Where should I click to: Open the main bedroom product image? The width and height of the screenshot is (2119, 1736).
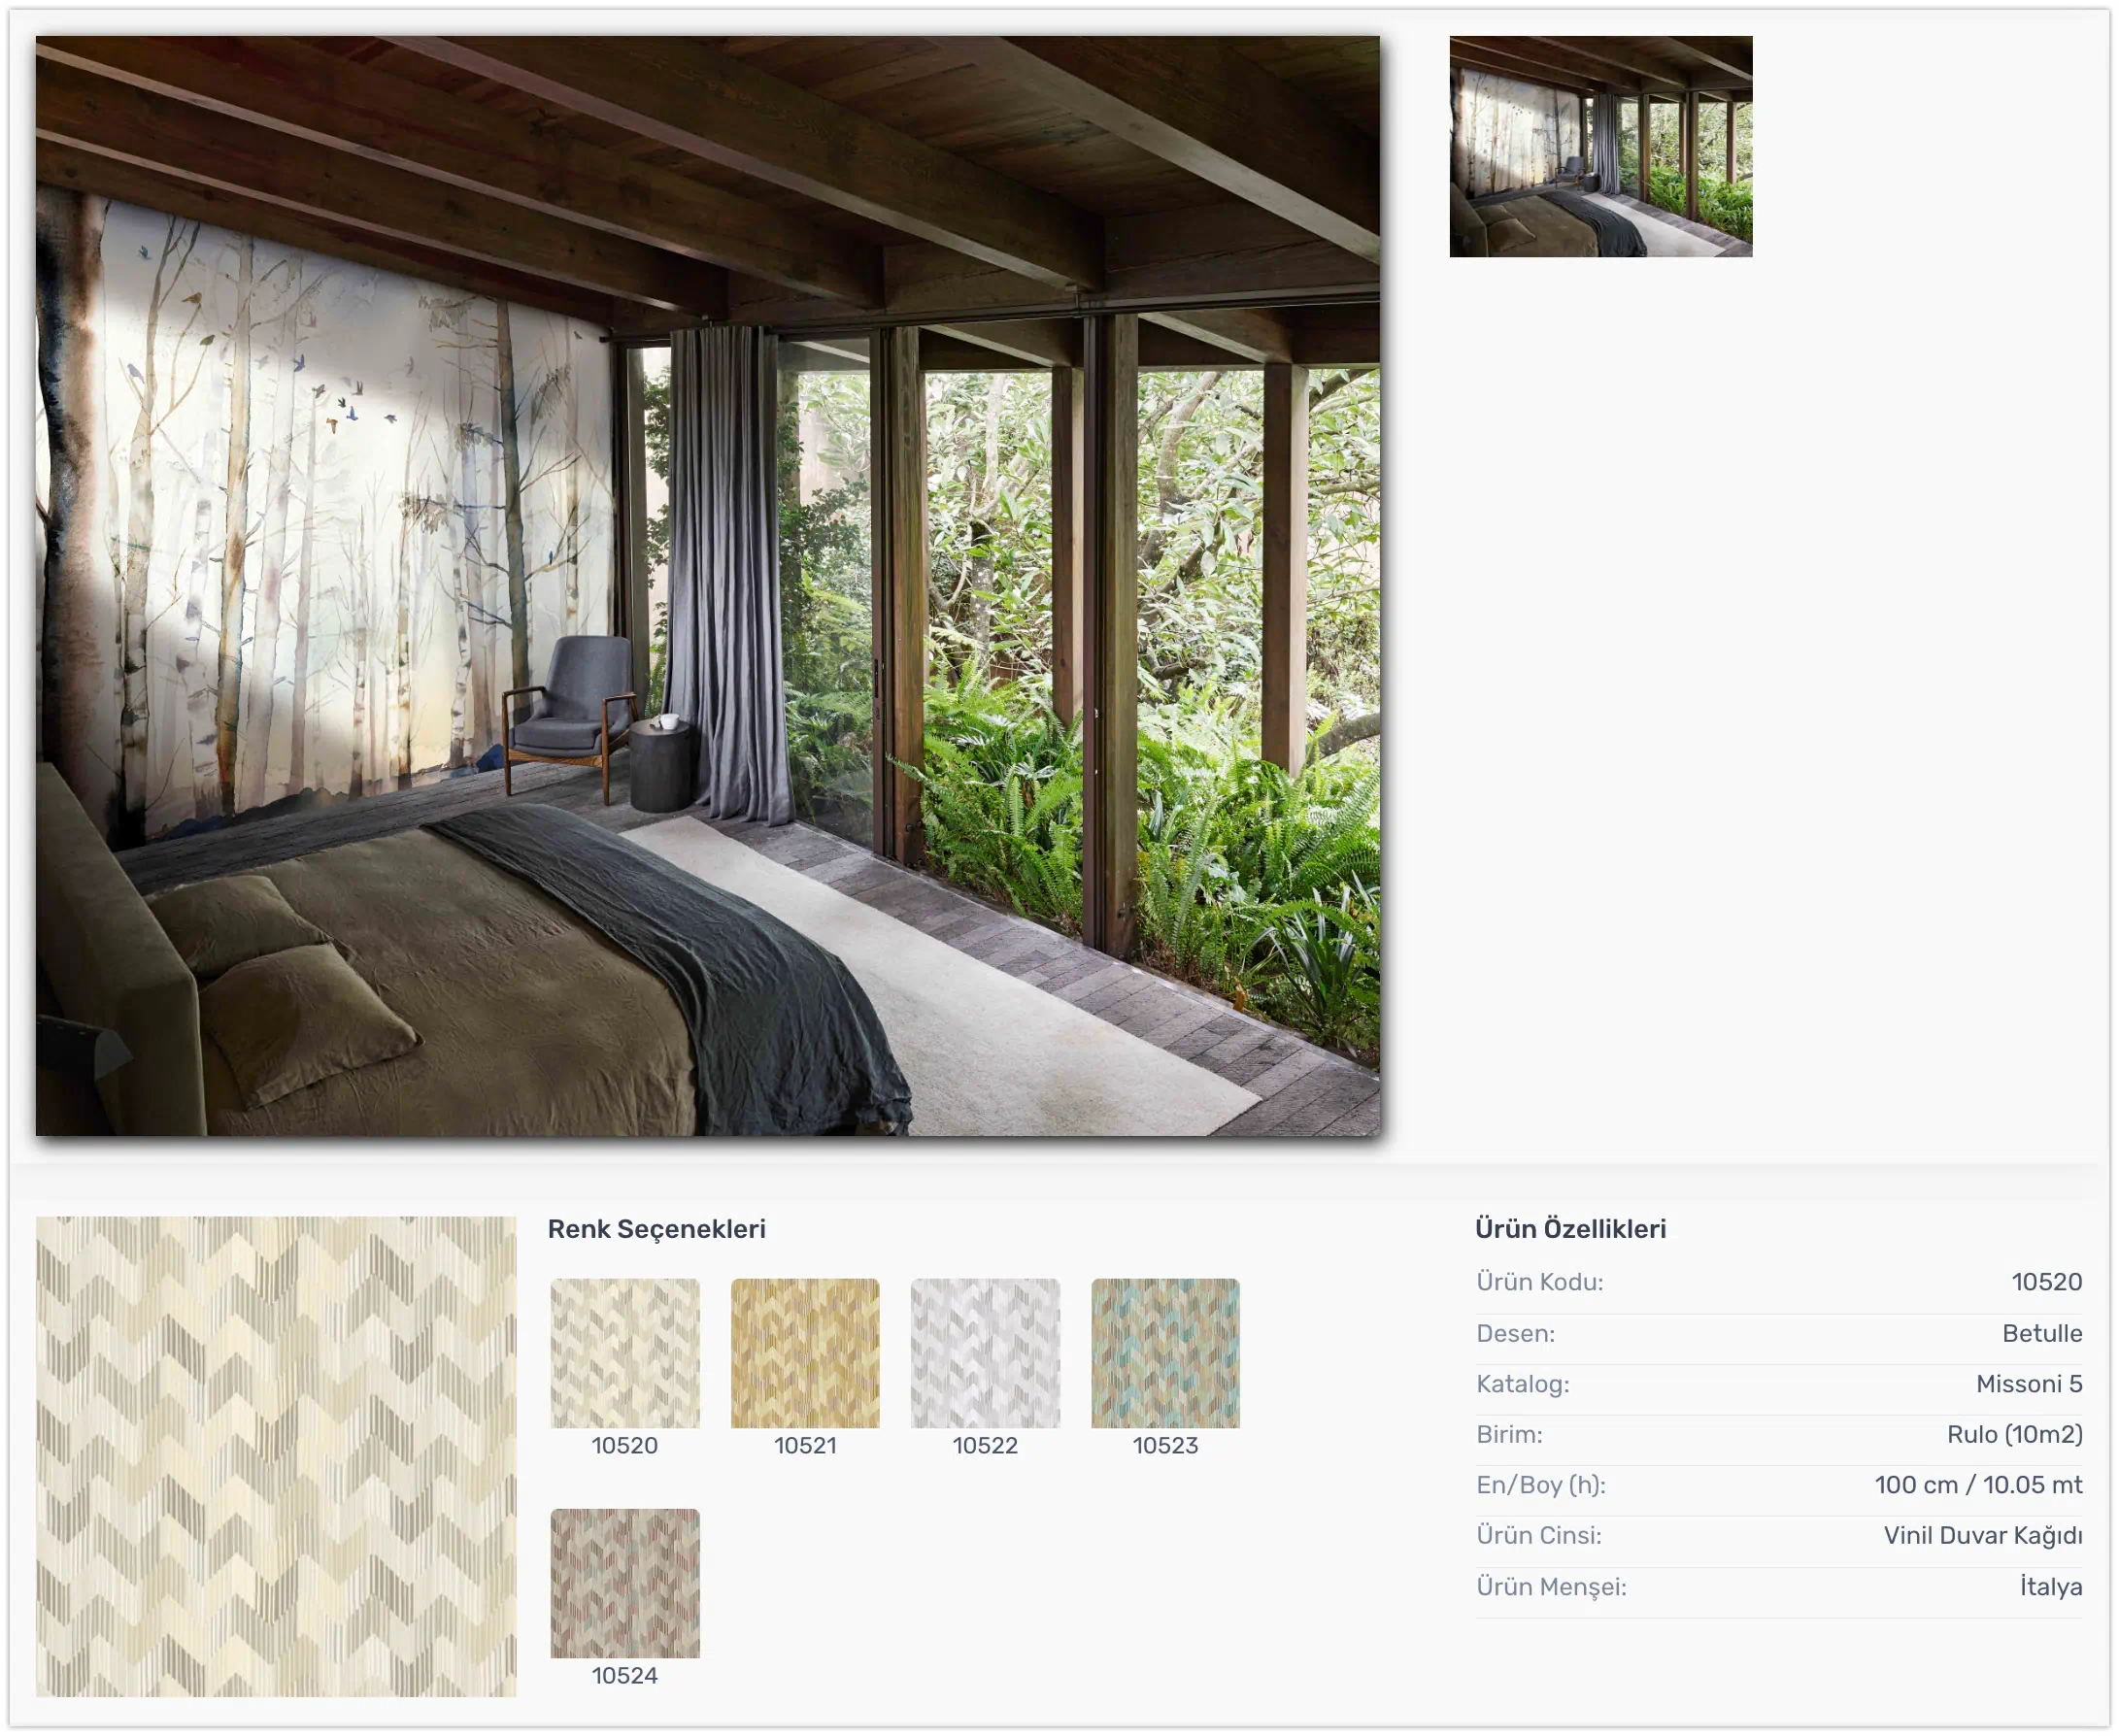[x=707, y=585]
